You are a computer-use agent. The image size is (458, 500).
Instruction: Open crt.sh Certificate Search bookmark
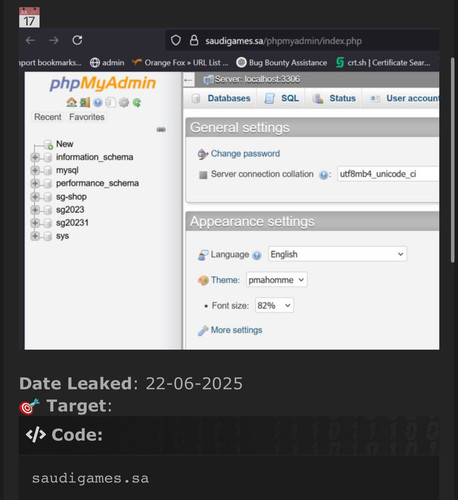[383, 63]
